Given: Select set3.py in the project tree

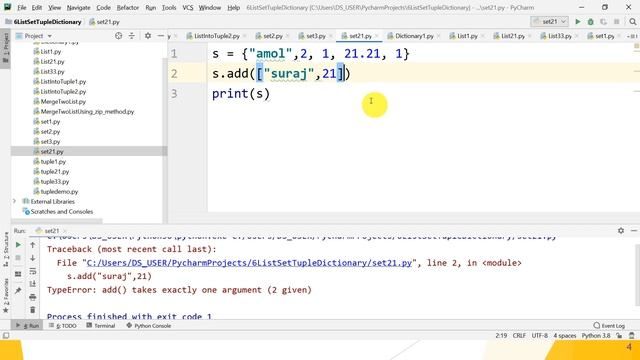Looking at the screenshot, I should coord(50,142).
